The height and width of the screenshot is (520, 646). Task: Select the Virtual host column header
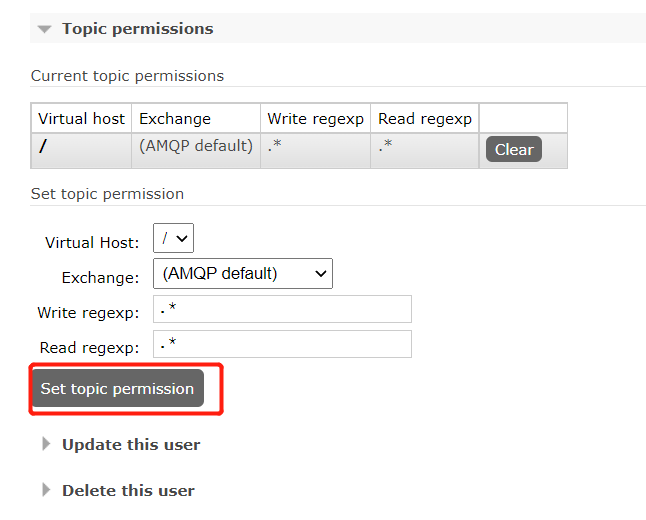coord(81,119)
